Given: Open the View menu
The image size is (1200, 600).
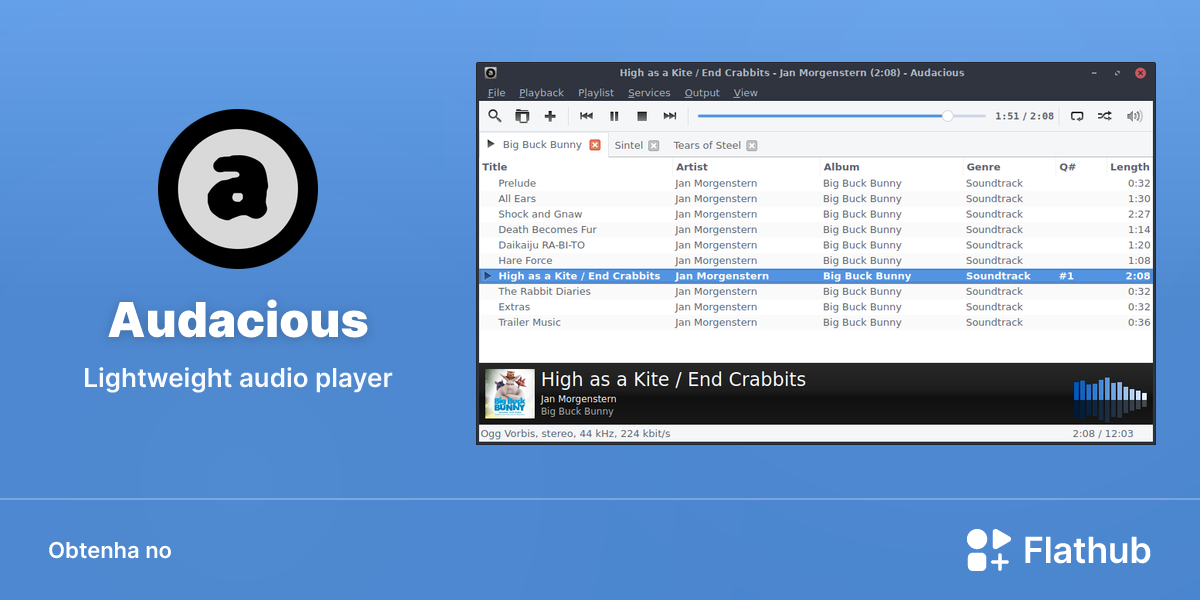Looking at the screenshot, I should click(746, 93).
